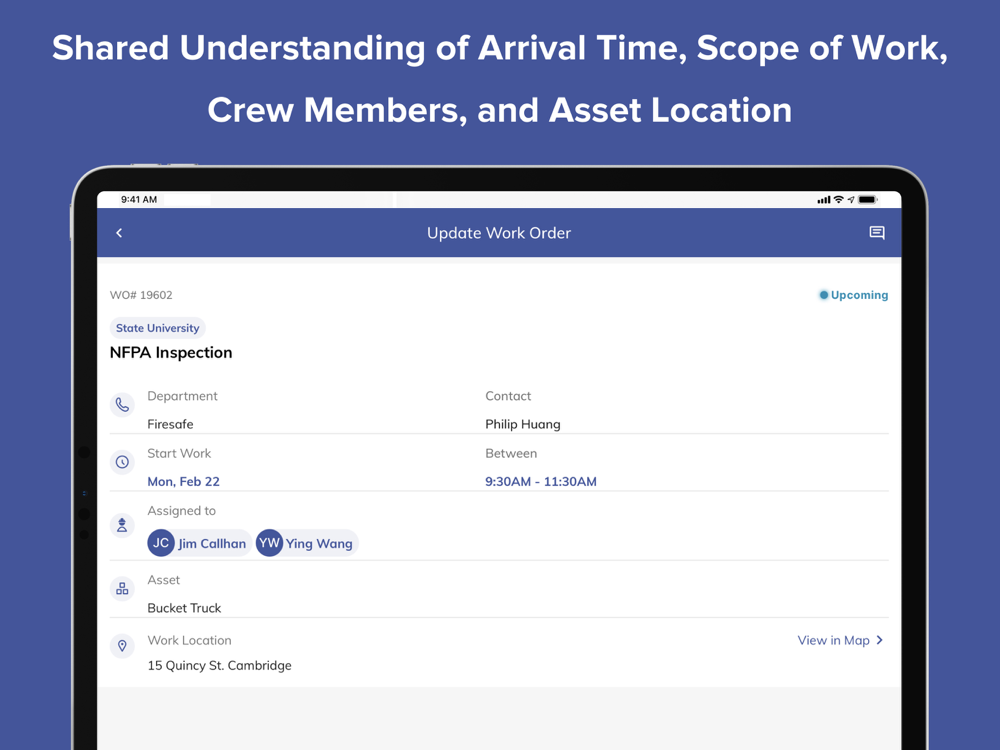Expand map using the chevron arrow
1000x750 pixels.
[x=880, y=640]
